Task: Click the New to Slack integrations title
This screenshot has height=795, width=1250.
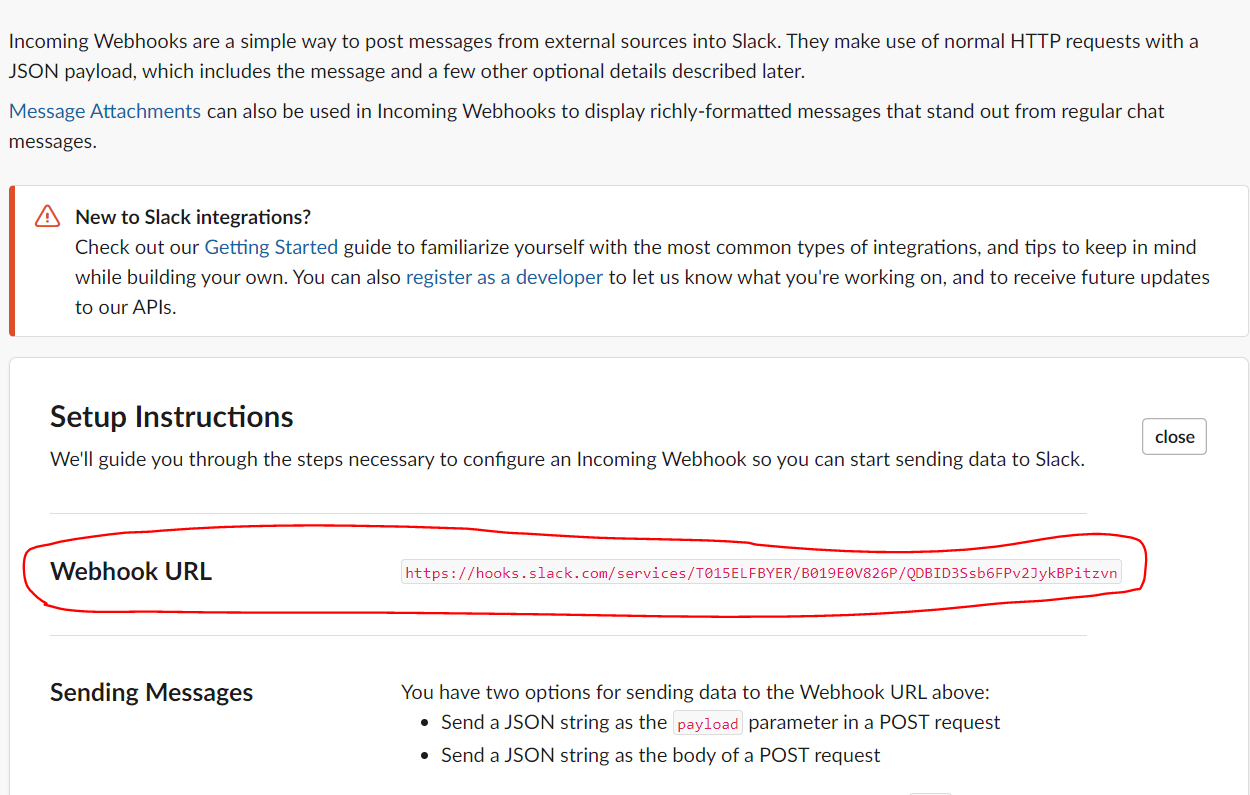Action: click(193, 217)
